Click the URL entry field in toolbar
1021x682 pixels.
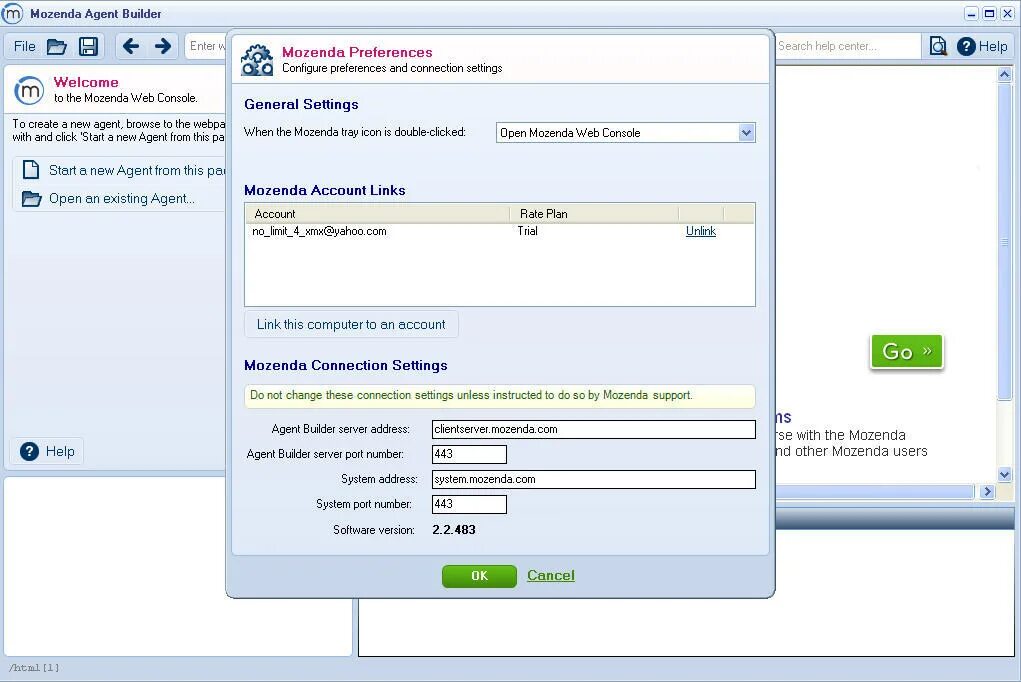click(x=206, y=46)
